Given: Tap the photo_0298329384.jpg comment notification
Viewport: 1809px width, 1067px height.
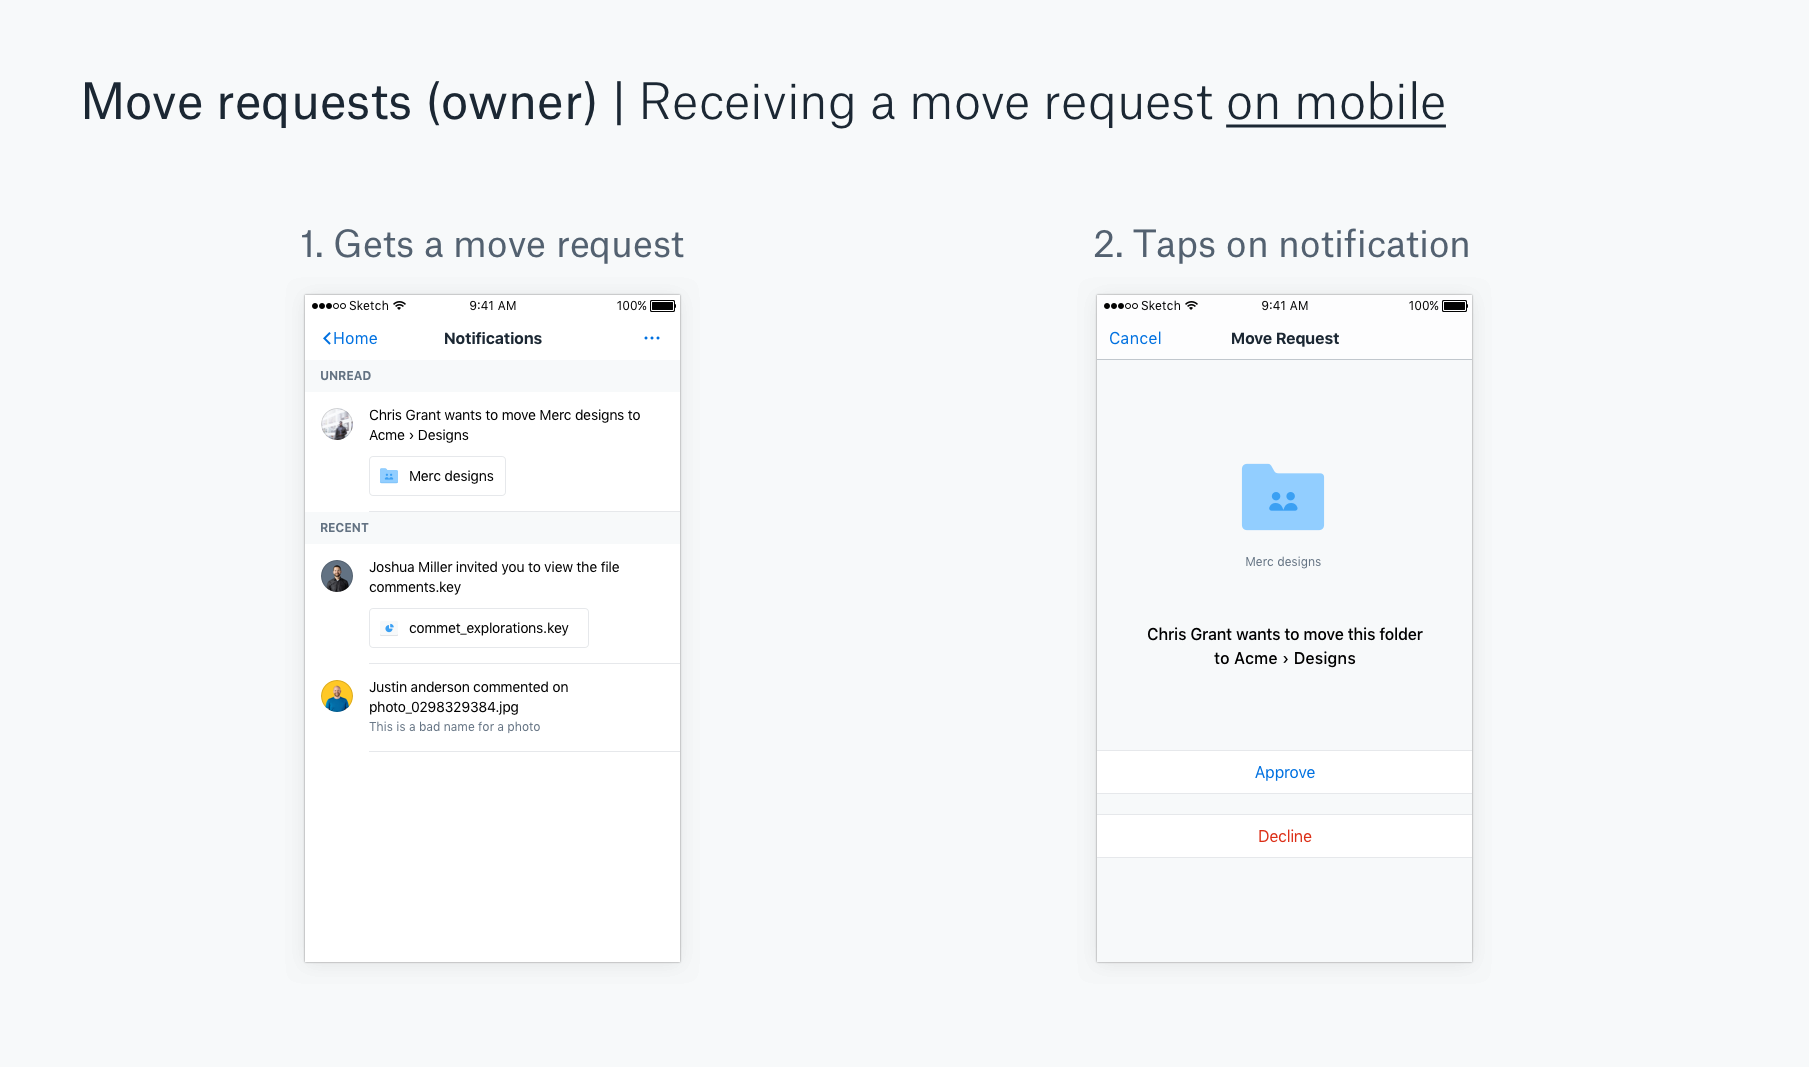Looking at the screenshot, I should point(470,706).
